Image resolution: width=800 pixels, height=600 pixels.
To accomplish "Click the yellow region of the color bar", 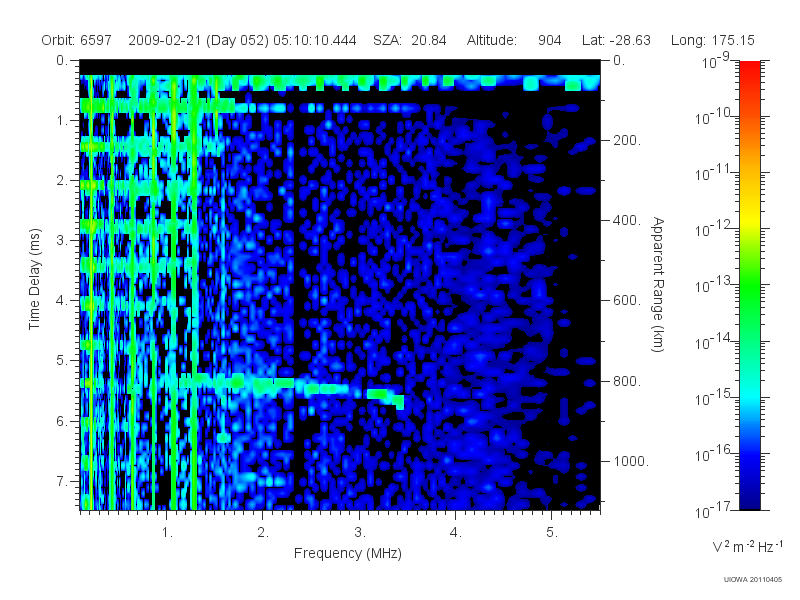I will click(750, 218).
